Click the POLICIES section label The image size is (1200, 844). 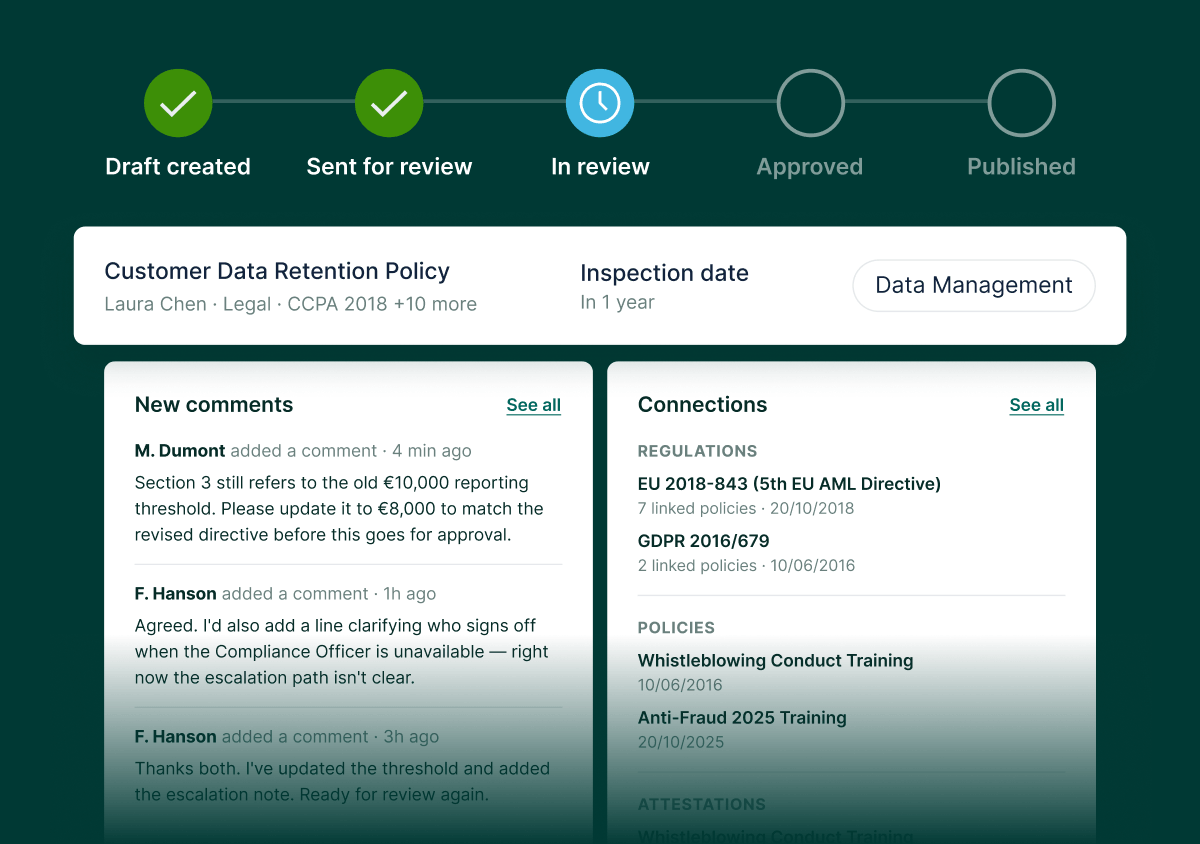677,628
